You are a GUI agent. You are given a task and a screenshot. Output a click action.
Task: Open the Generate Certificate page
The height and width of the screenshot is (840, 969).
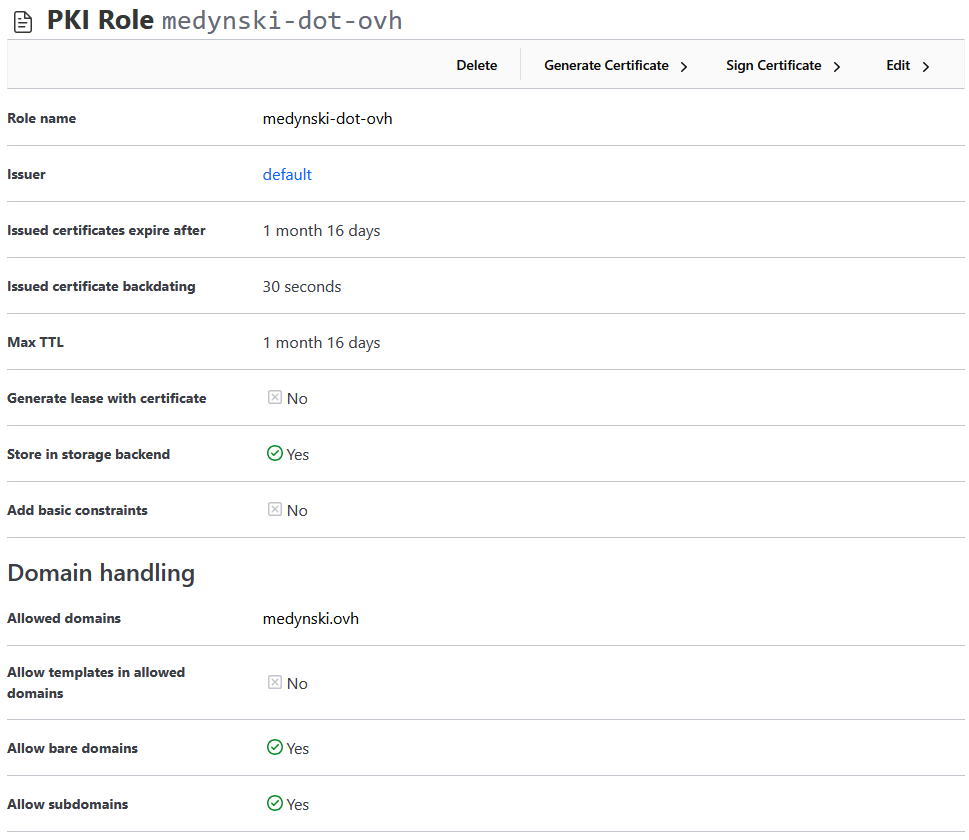tap(606, 66)
